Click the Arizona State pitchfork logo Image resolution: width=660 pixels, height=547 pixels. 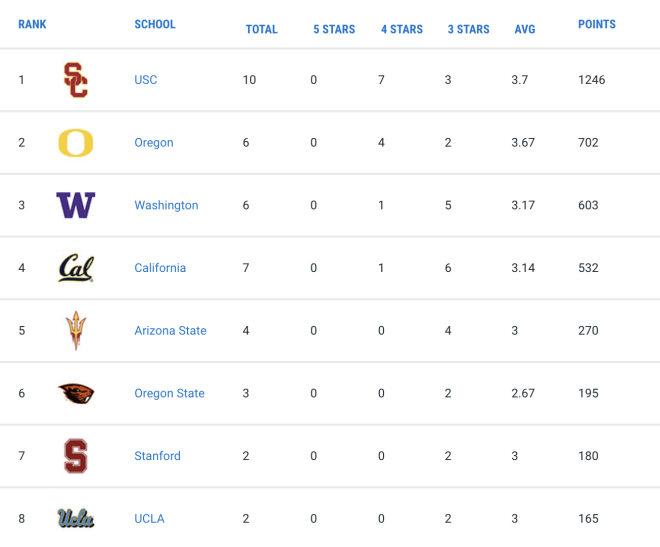click(x=76, y=331)
